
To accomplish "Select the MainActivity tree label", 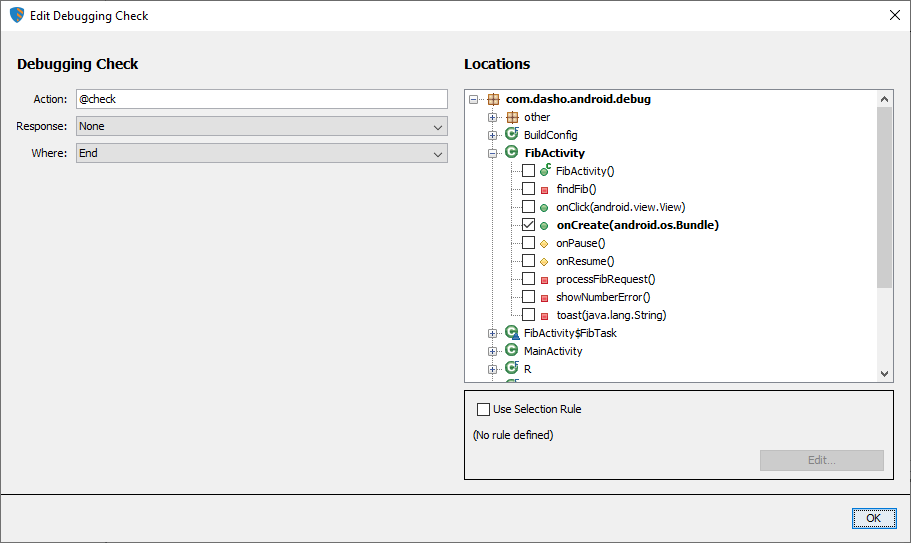I will coord(553,351).
